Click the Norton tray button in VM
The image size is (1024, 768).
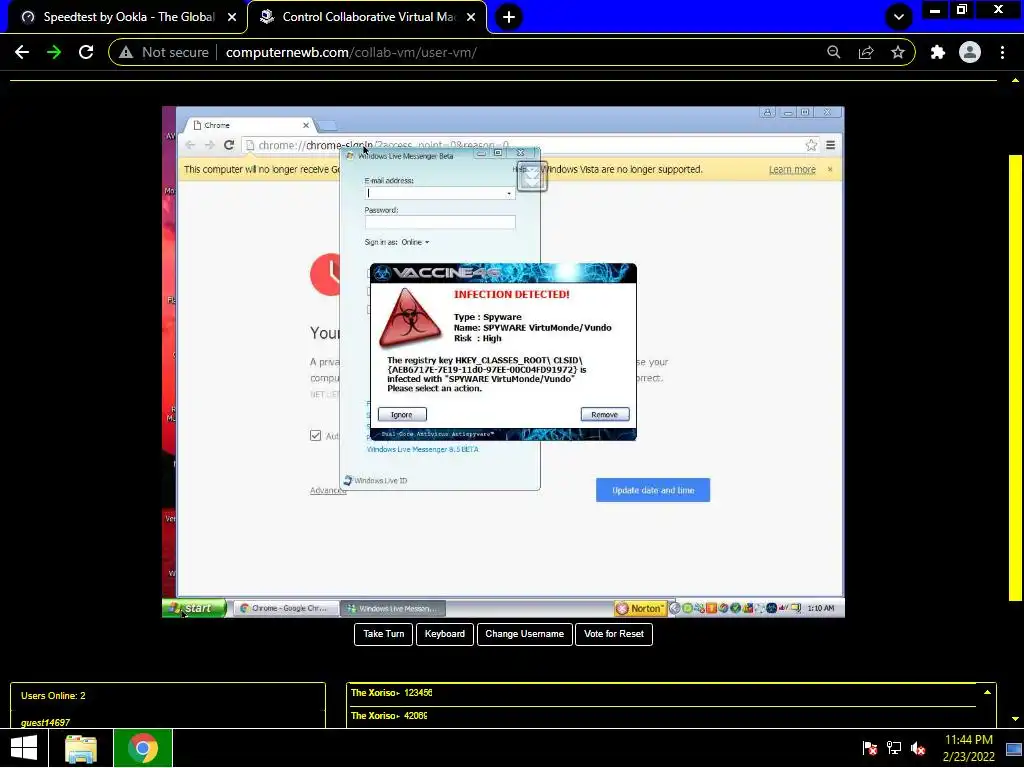click(640, 609)
